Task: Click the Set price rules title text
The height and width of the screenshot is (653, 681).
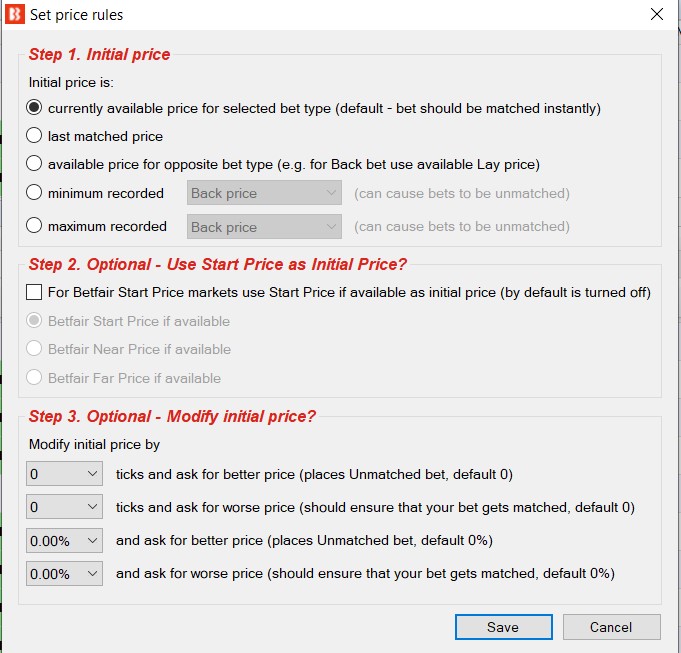Action: tap(76, 15)
